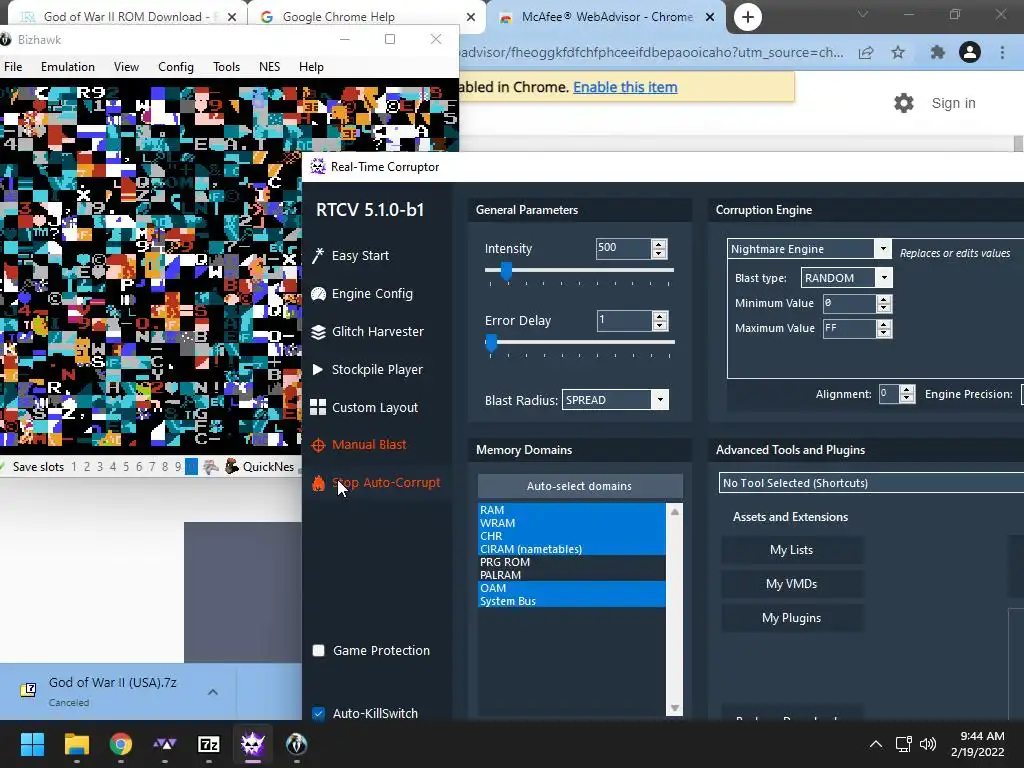This screenshot has width=1024, height=768.
Task: Open Easy Start in RTCV sidebar
Action: tap(360, 255)
